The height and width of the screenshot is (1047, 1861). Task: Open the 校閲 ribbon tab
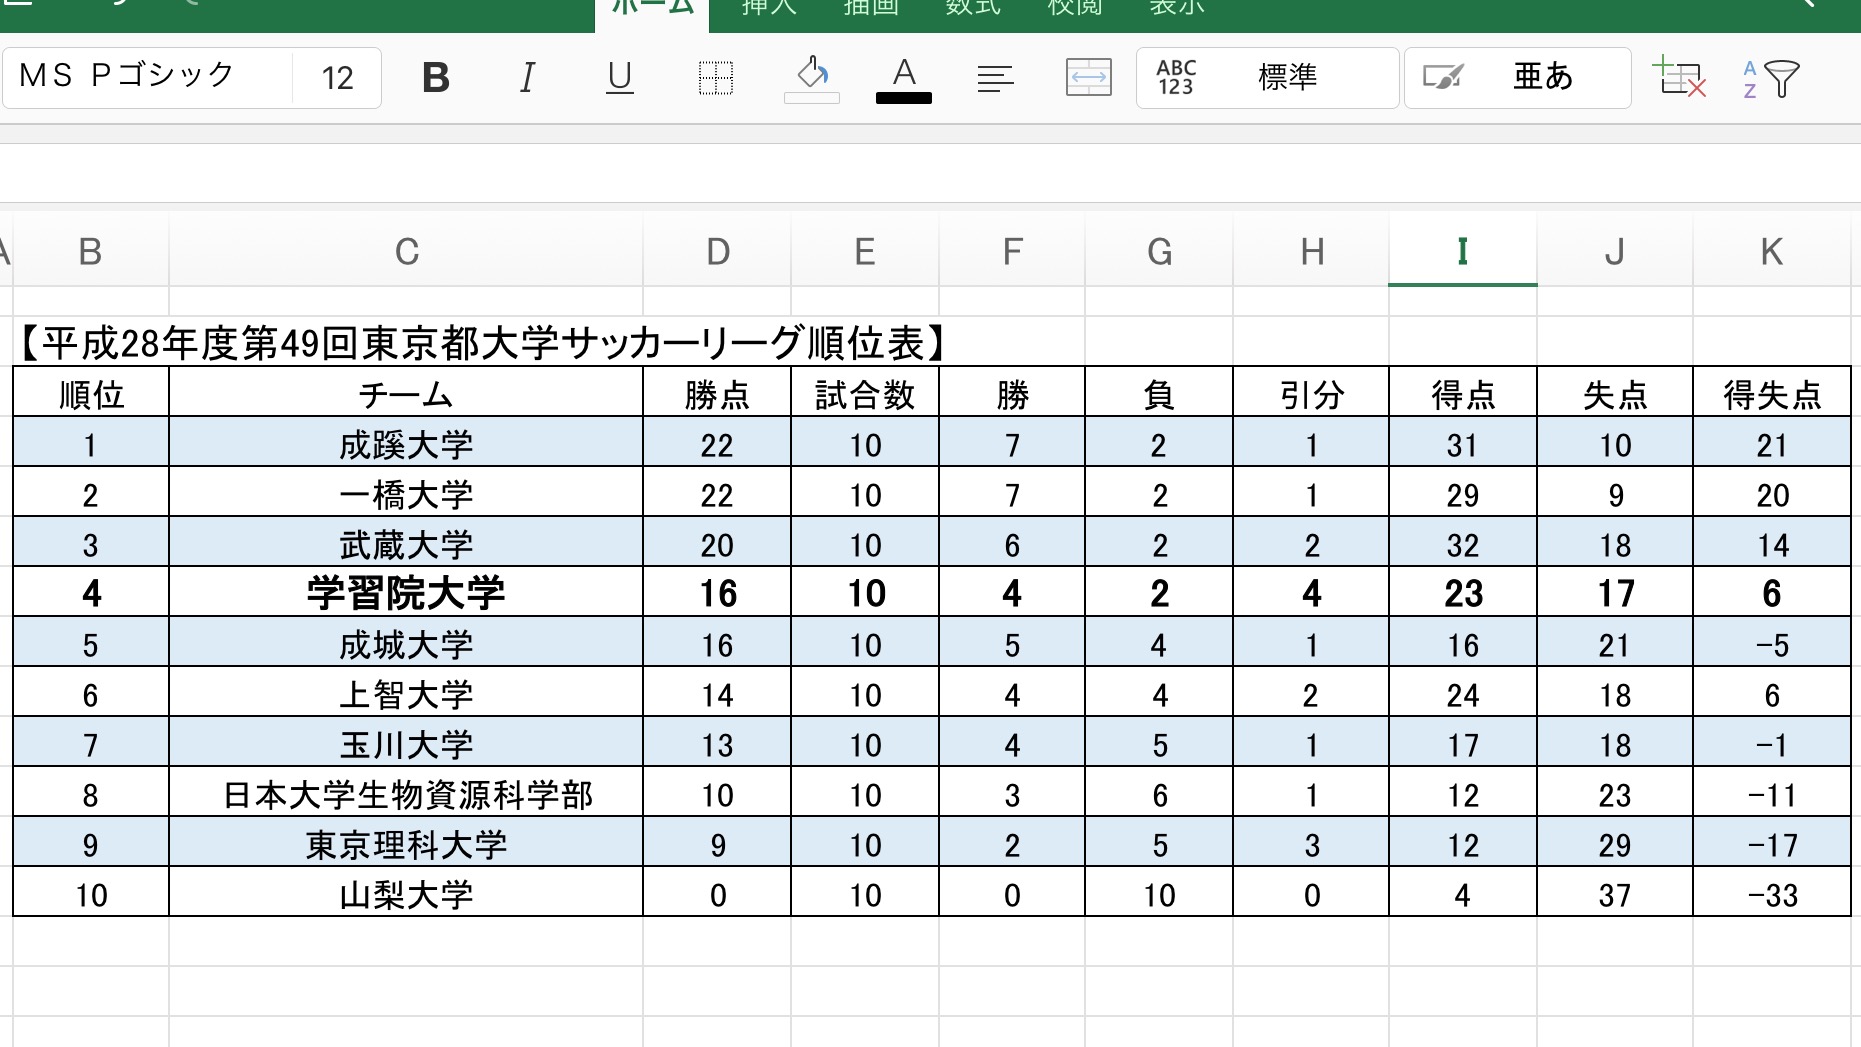point(1075,10)
